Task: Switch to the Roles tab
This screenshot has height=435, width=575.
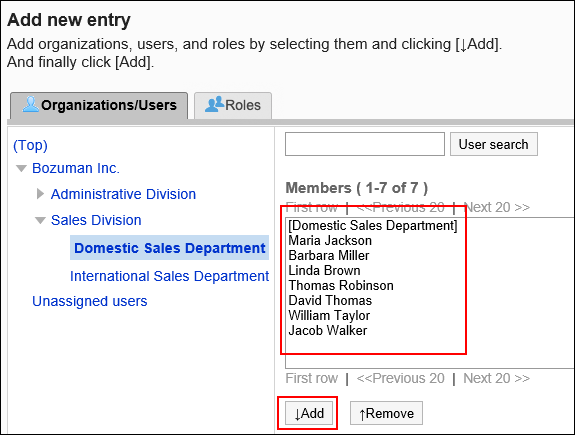Action: 233,106
